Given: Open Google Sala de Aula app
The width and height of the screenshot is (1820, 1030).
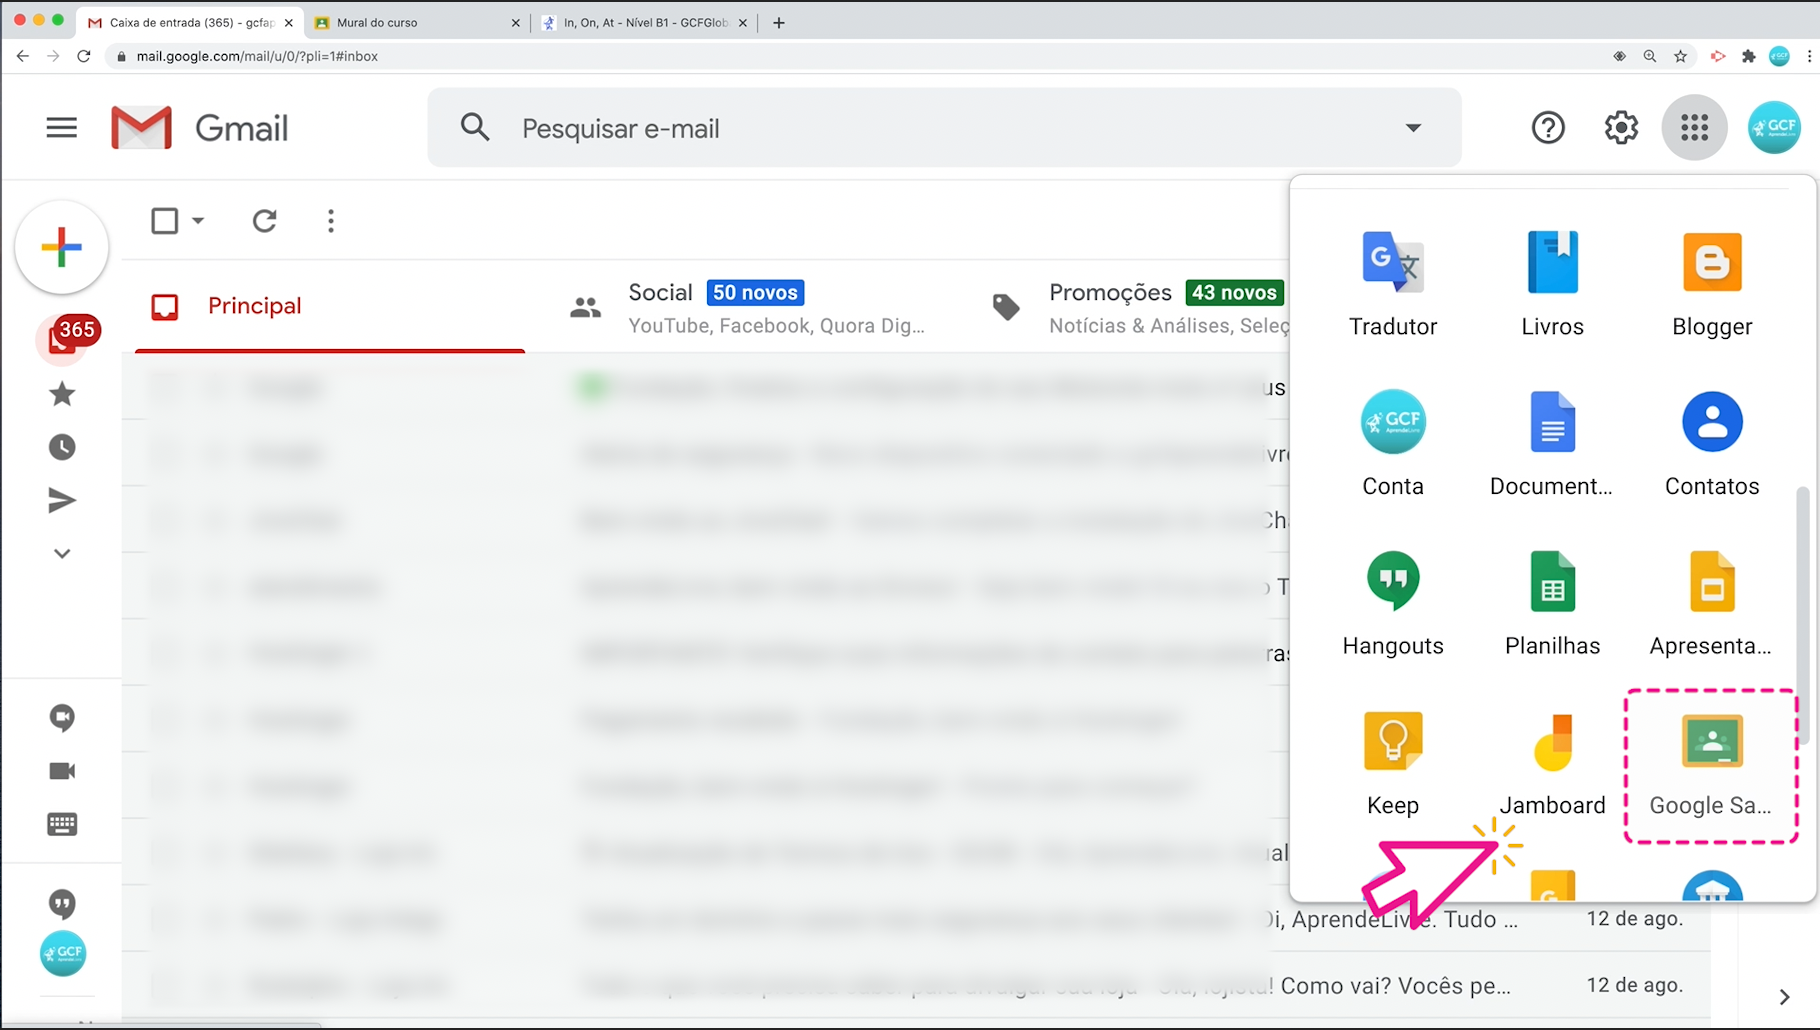Looking at the screenshot, I should pyautogui.click(x=1712, y=766).
